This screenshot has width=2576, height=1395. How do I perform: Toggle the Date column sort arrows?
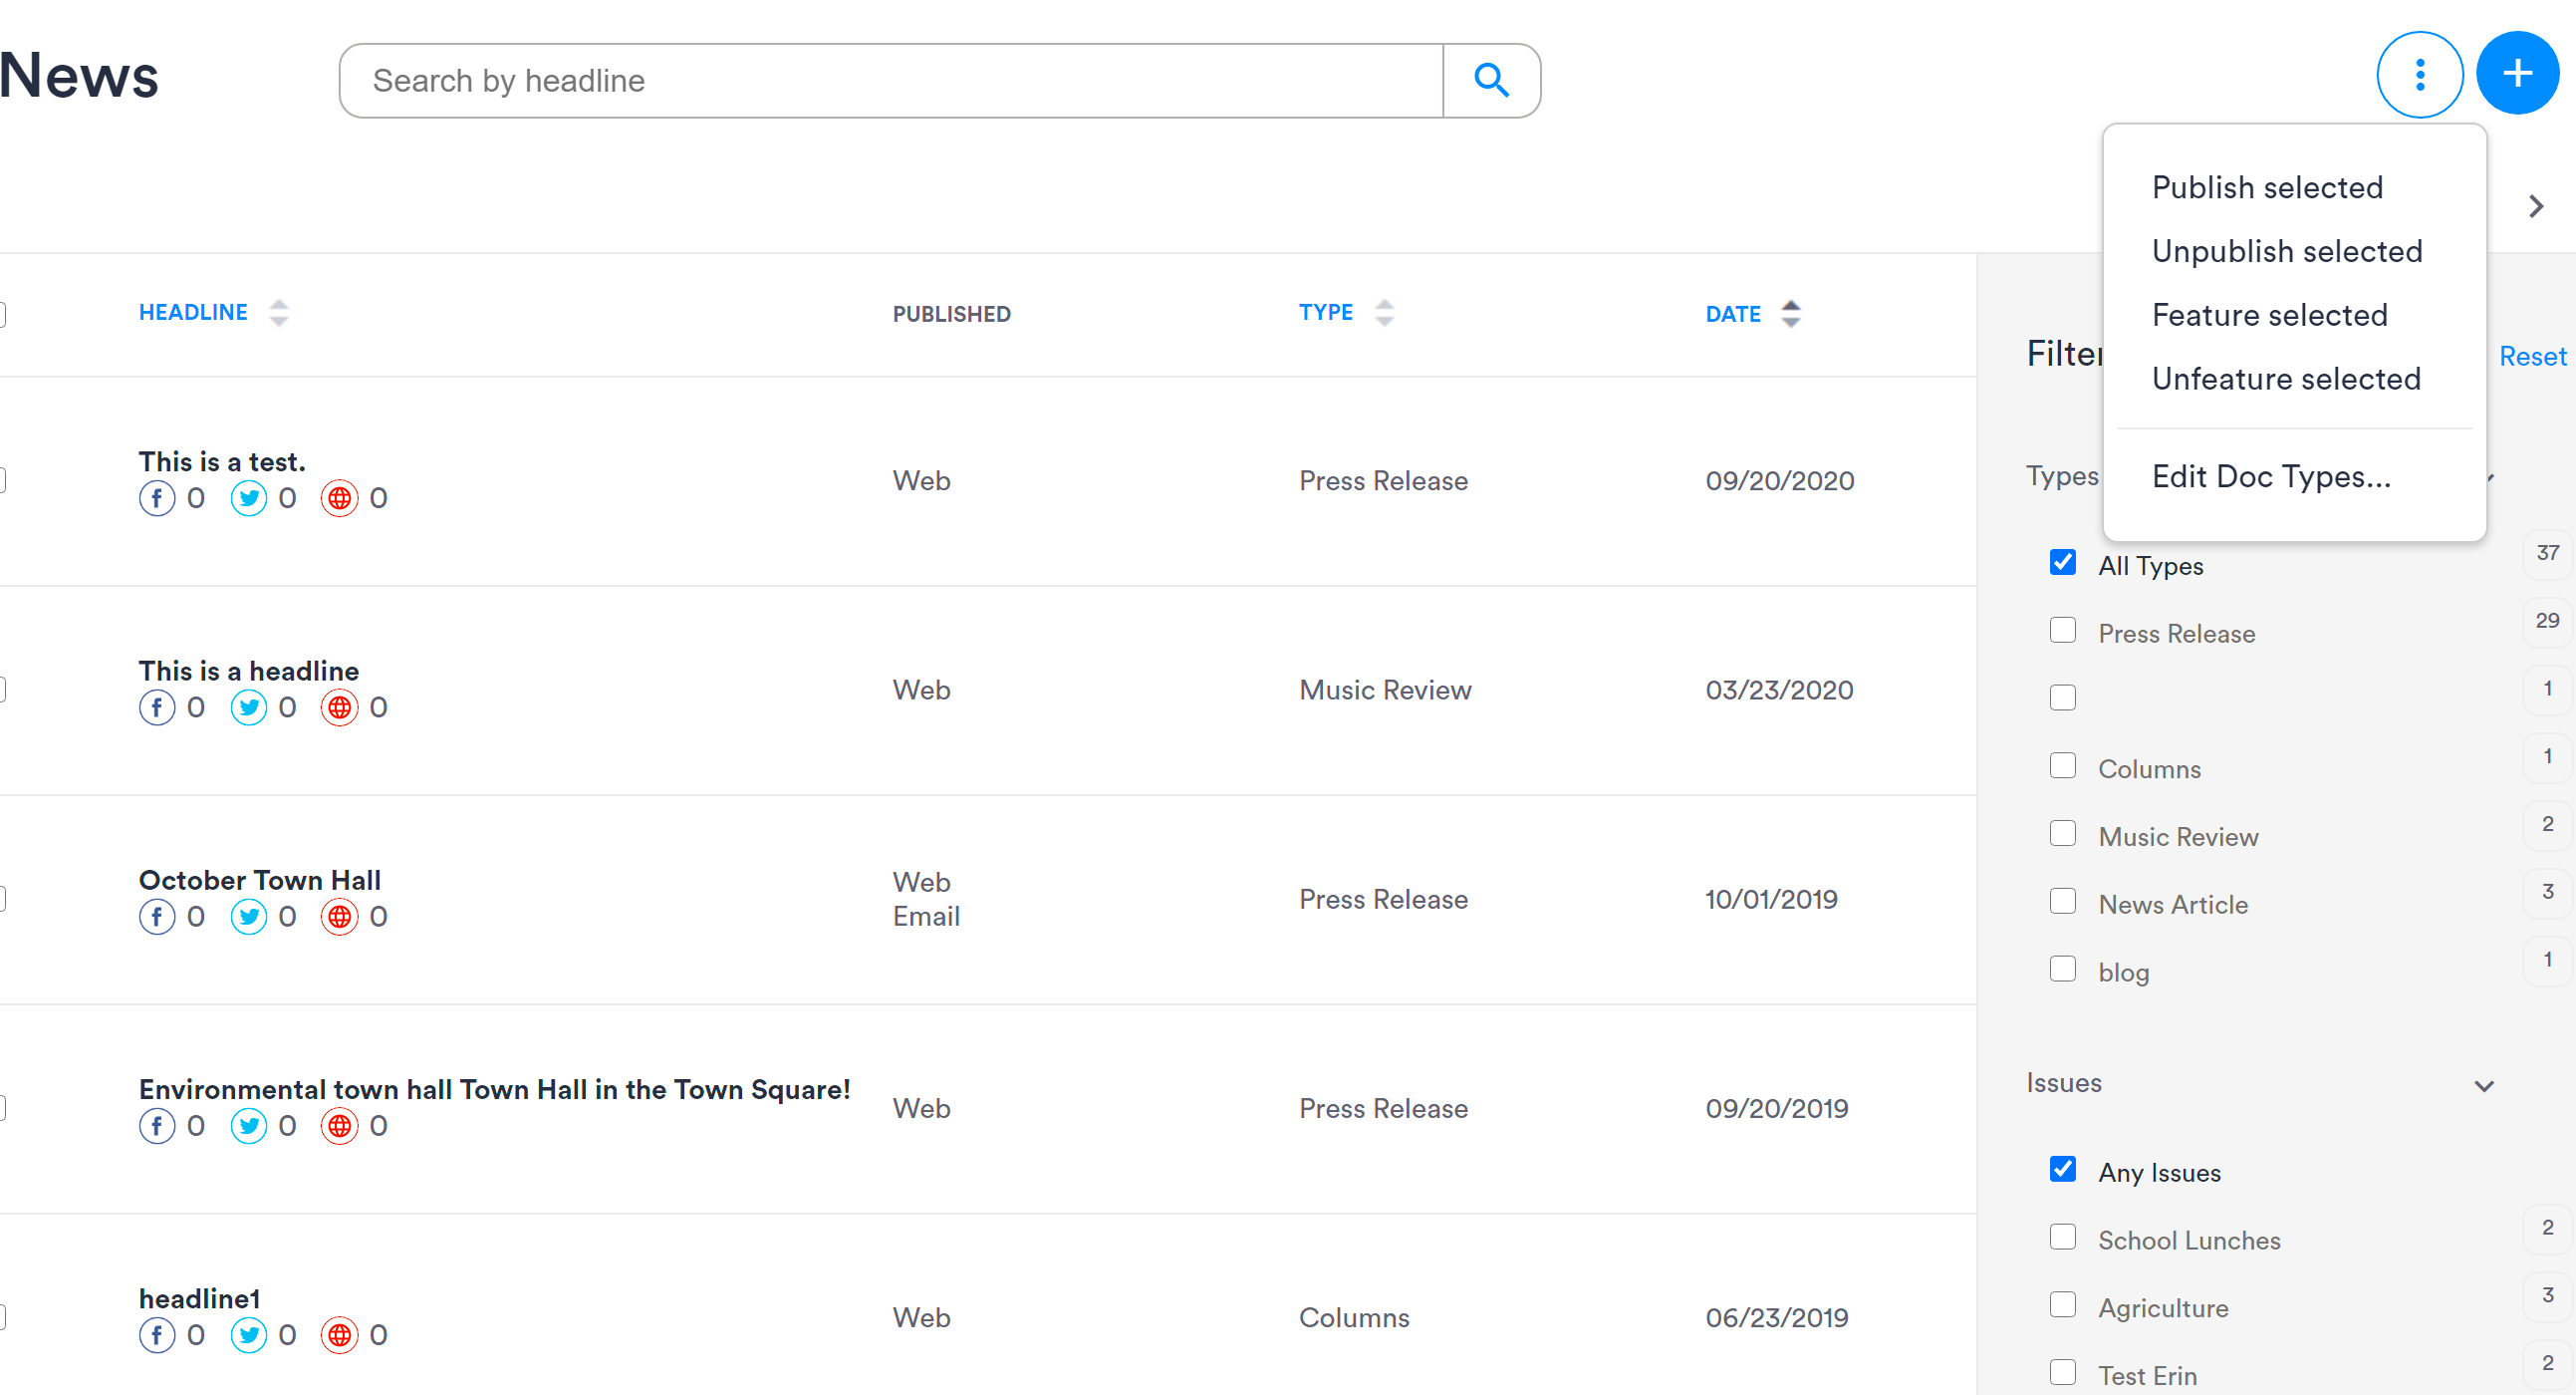[x=1791, y=314]
